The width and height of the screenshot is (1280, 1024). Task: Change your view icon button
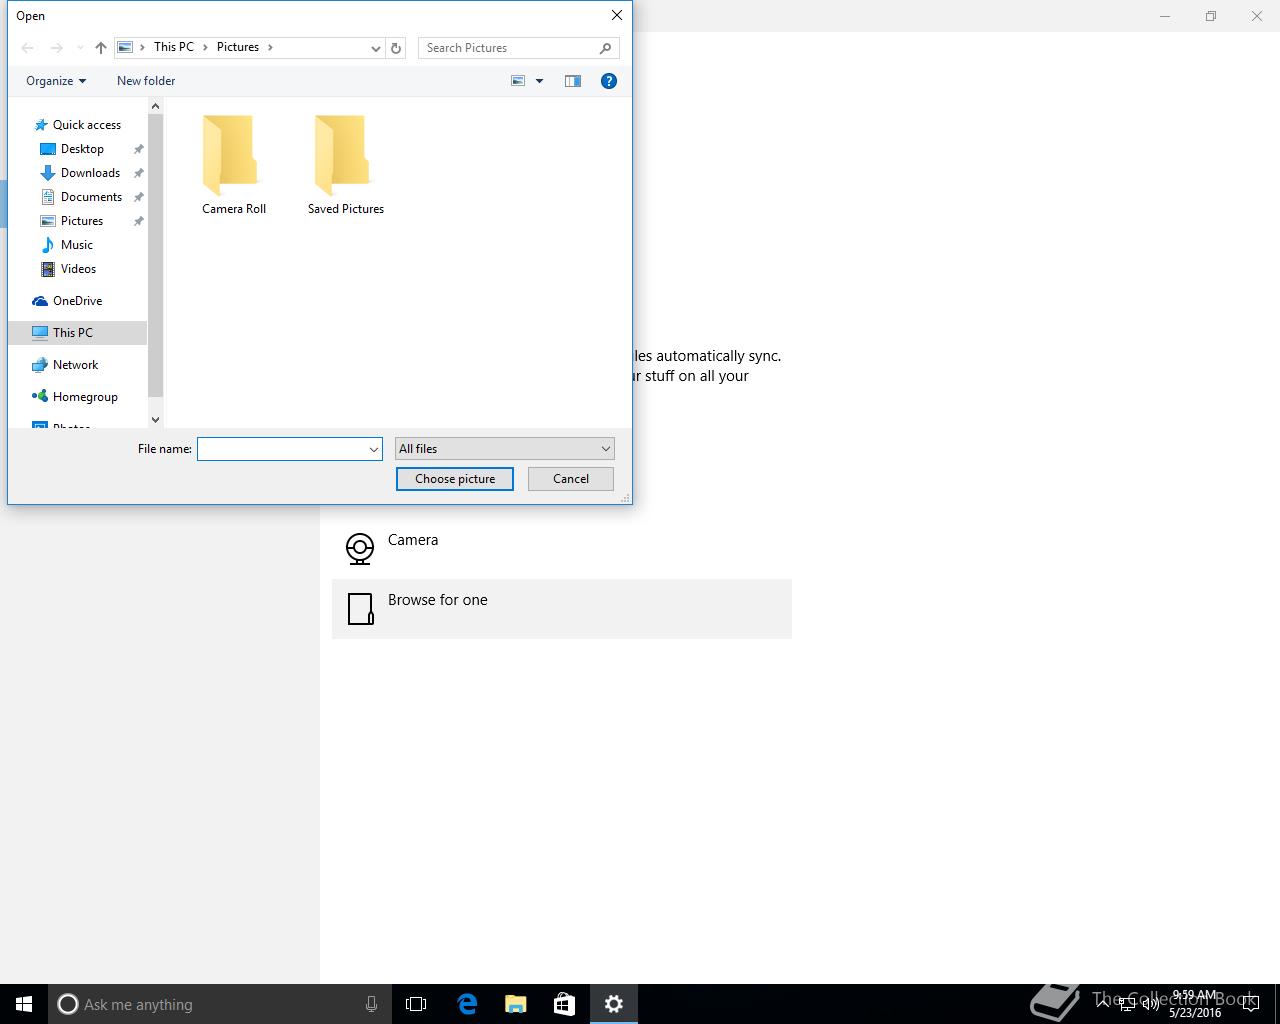coord(518,81)
